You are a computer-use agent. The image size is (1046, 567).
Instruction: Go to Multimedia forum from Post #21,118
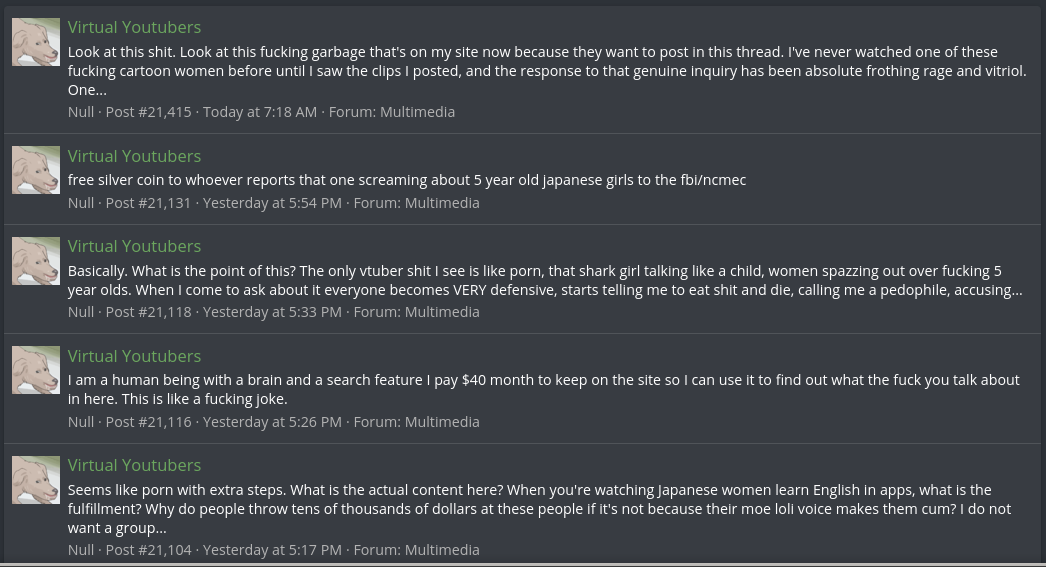click(x=442, y=312)
